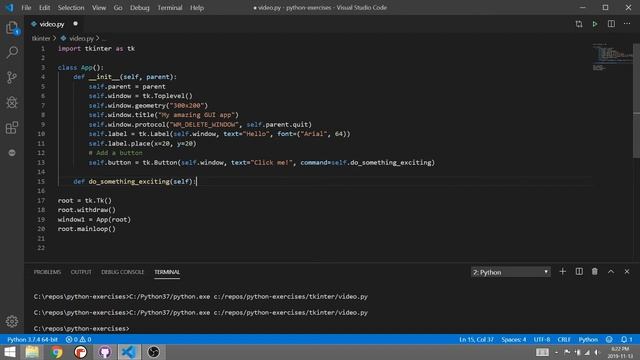Change the CRLF end of line sequence

(x=564, y=340)
